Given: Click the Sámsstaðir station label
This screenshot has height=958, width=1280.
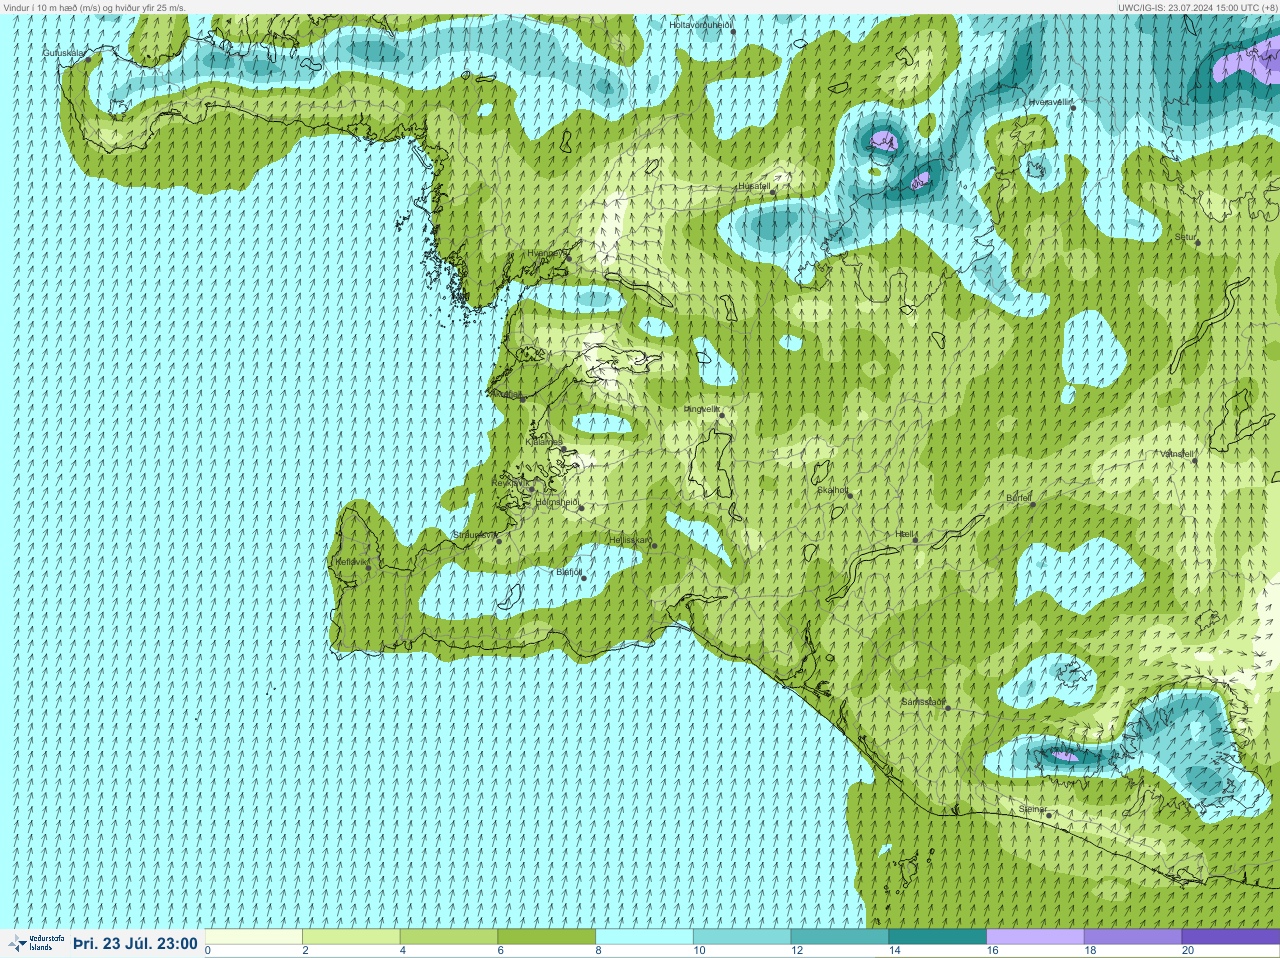Looking at the screenshot, I should (x=923, y=702).
